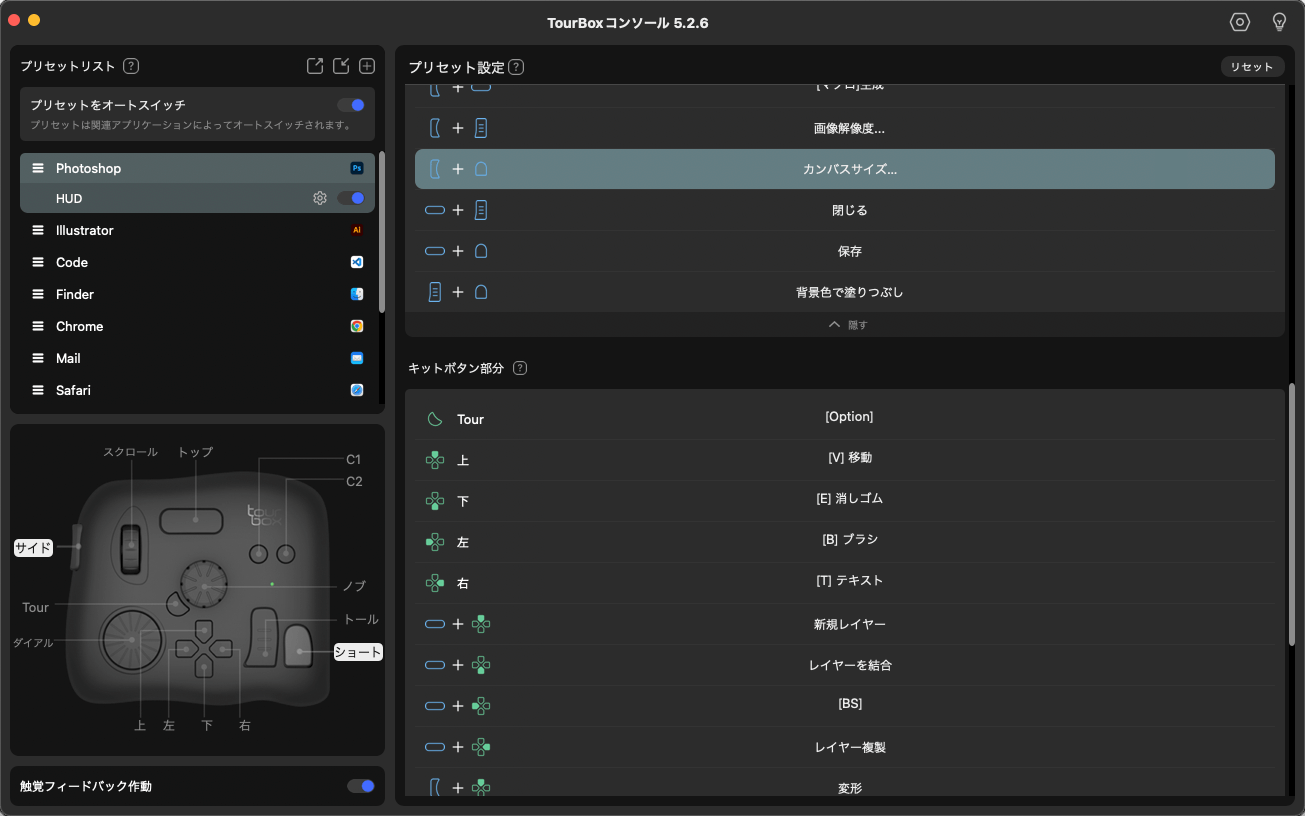Open the プリセットリスト help popup
This screenshot has width=1305, height=816.
click(130, 65)
